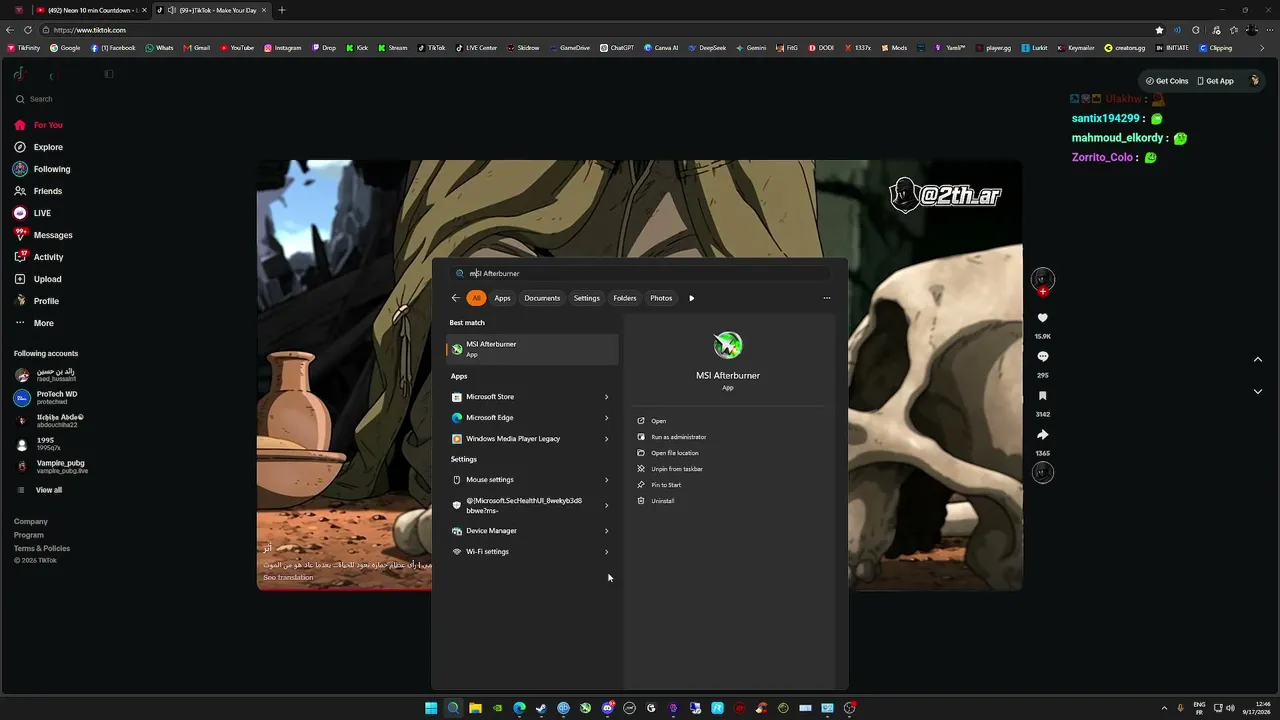
Task: Open the Windows Start button on taskbar
Action: [x=431, y=708]
